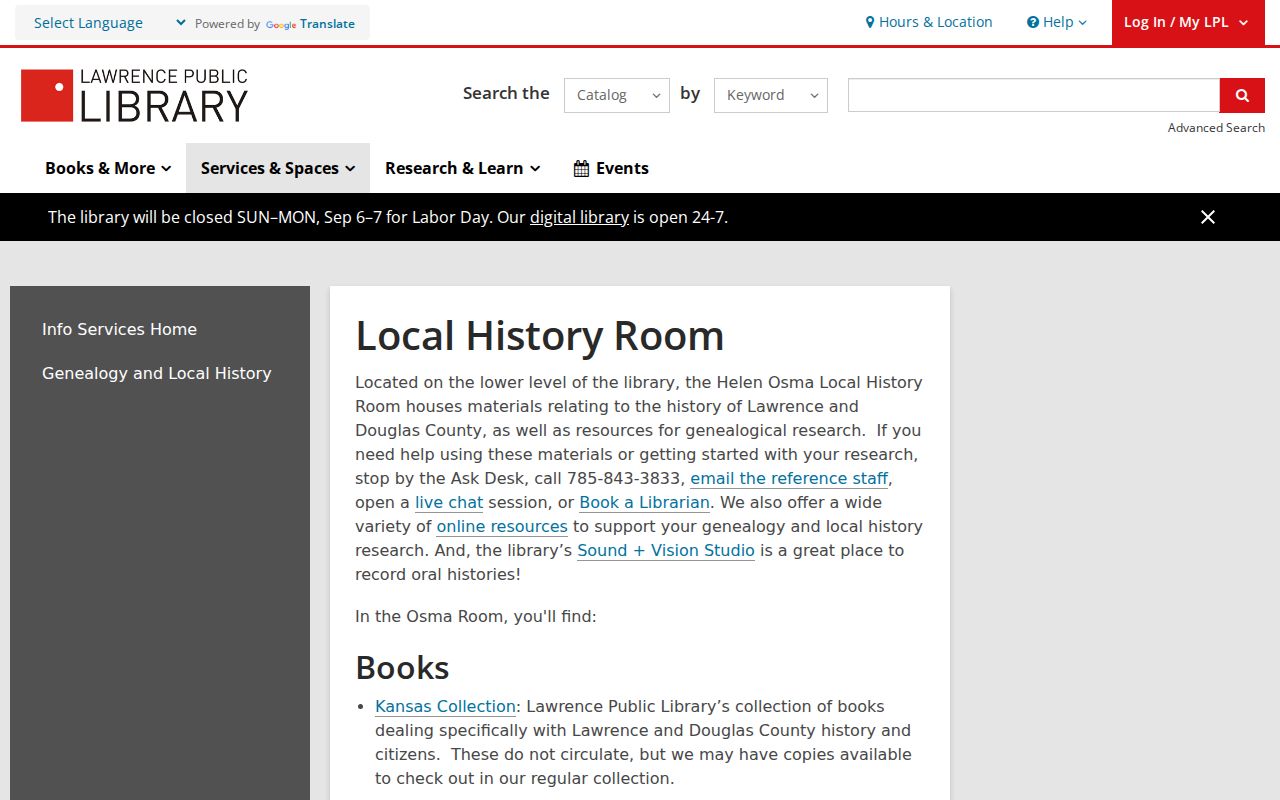Open the Lawrence Public Library logo homepage
This screenshot has height=800, width=1280.
point(134,95)
